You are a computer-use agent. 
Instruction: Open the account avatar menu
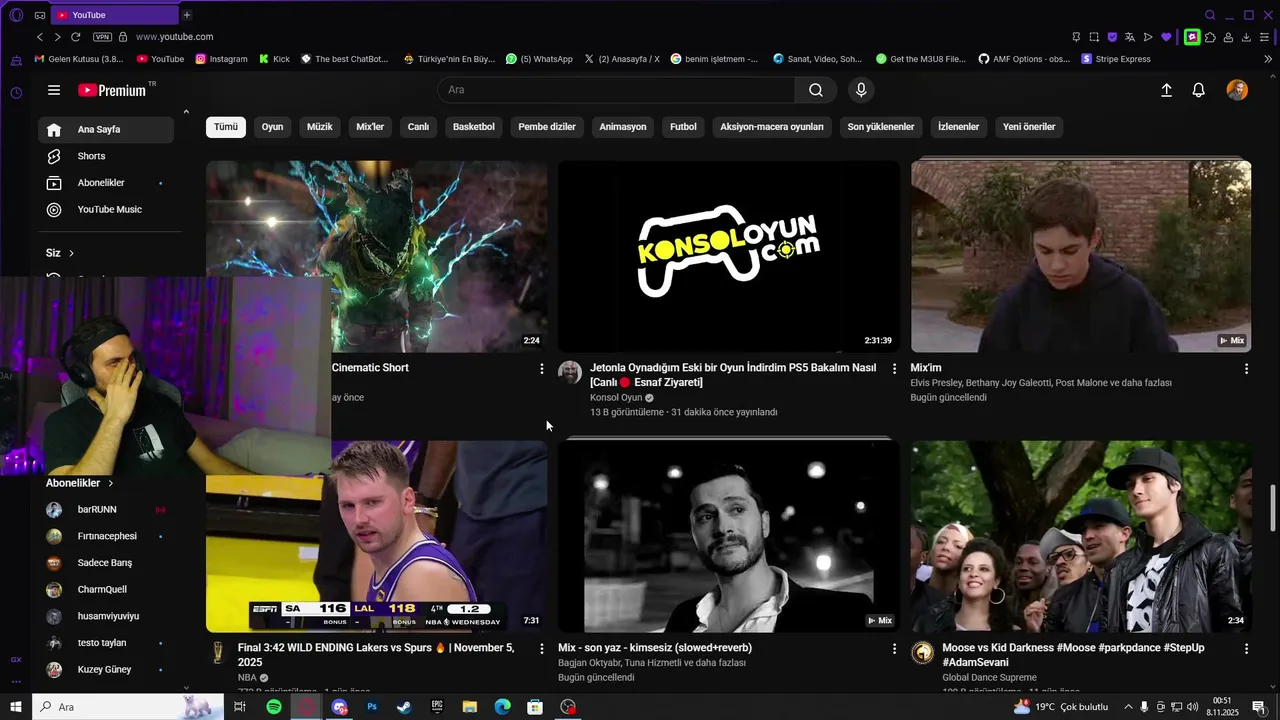coord(1237,90)
